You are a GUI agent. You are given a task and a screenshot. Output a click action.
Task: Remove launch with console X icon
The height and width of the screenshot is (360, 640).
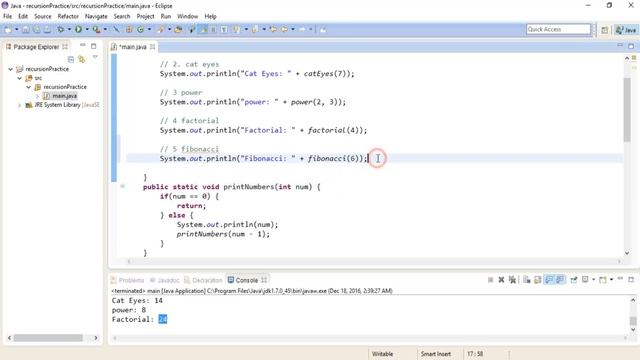[x=501, y=280]
